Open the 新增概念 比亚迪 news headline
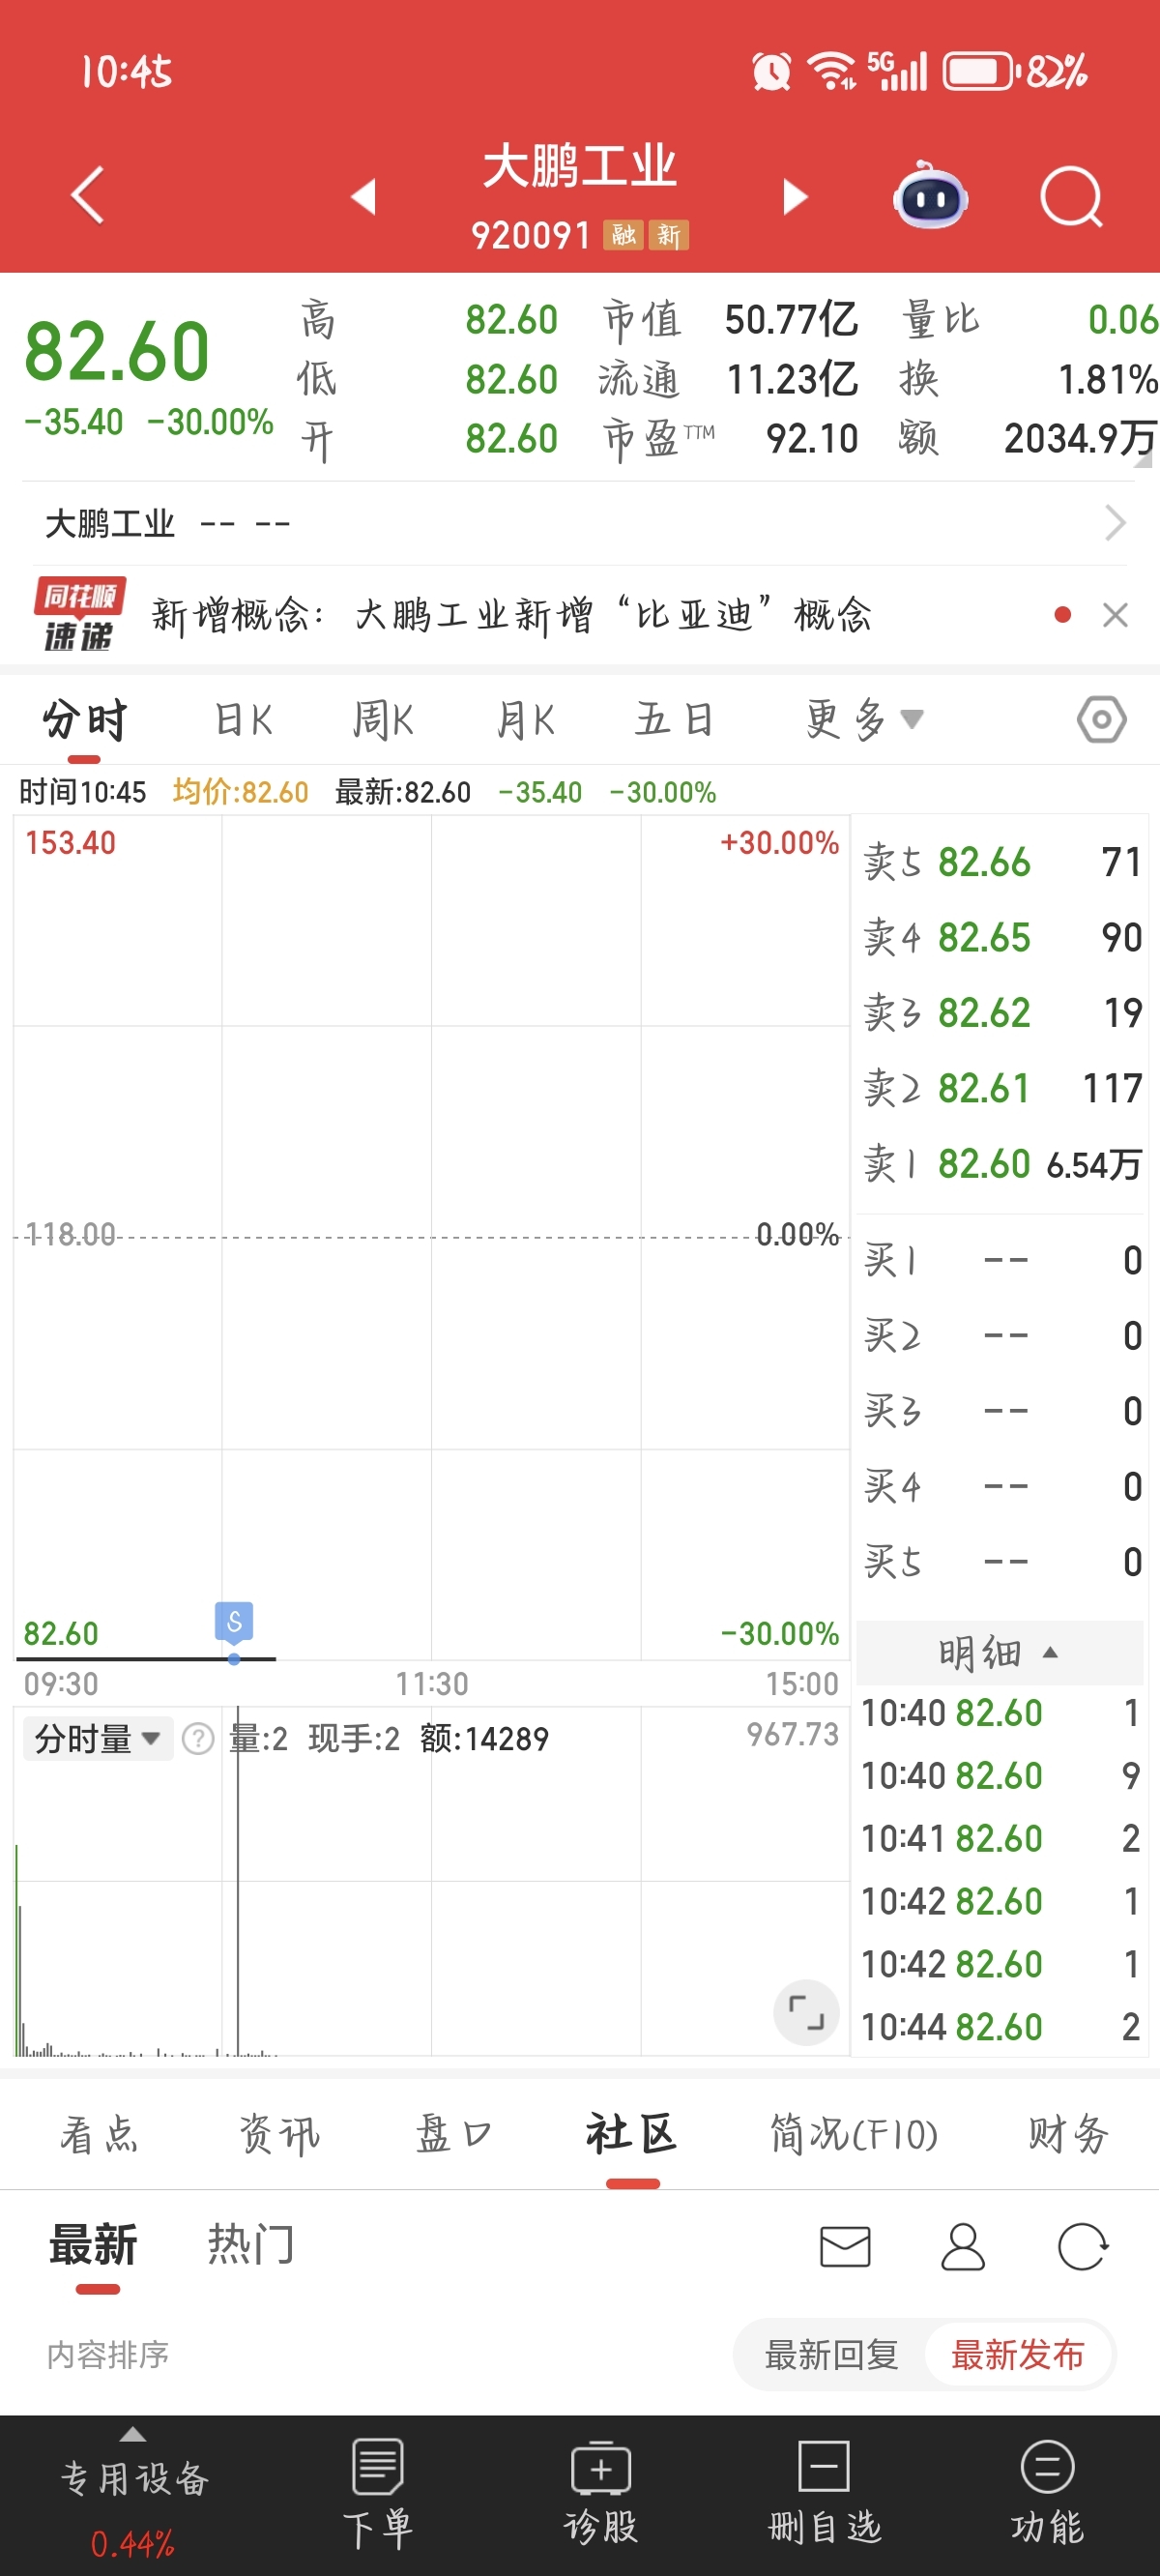Image resolution: width=1160 pixels, height=2576 pixels. (x=511, y=614)
